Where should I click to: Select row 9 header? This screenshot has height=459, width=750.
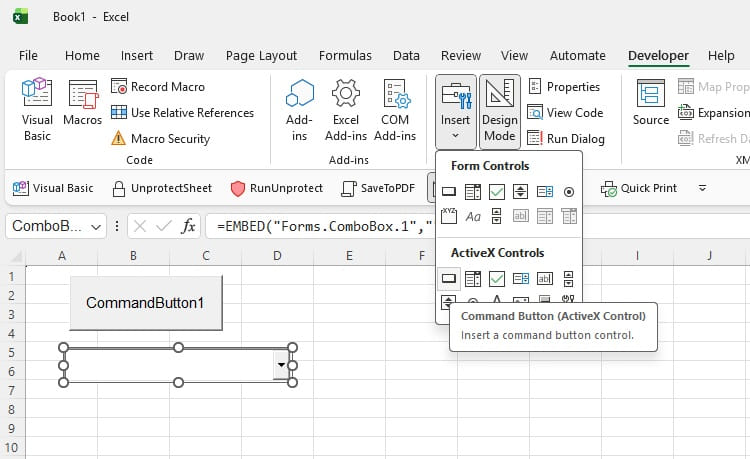coord(12,428)
